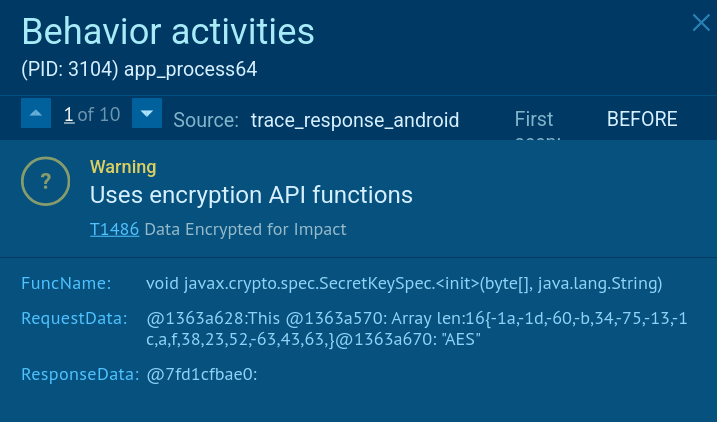Click the FuncName field label
717x422 pixels.
(x=66, y=283)
